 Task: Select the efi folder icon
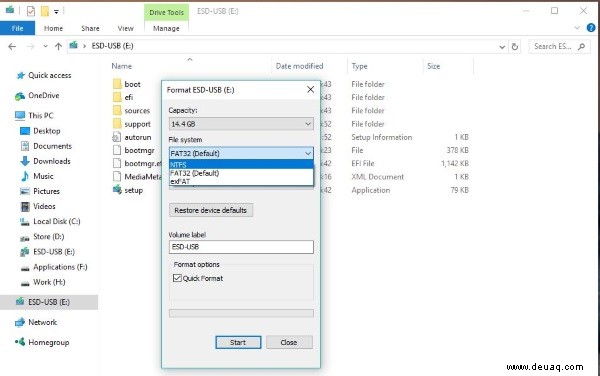[x=117, y=97]
